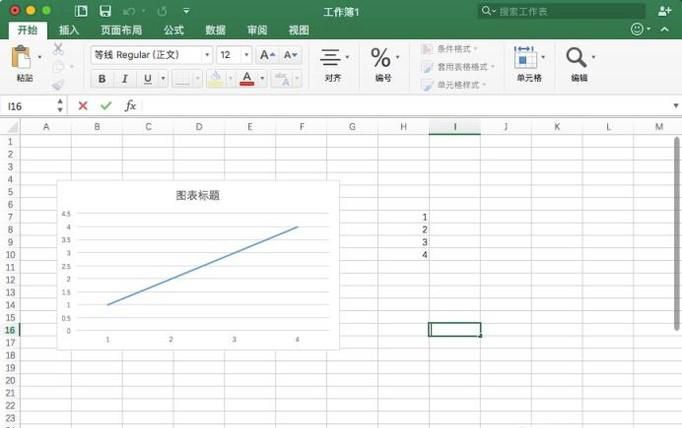682x428 pixels.
Task: Select cell containing value 4 in column H
Action: click(x=404, y=254)
